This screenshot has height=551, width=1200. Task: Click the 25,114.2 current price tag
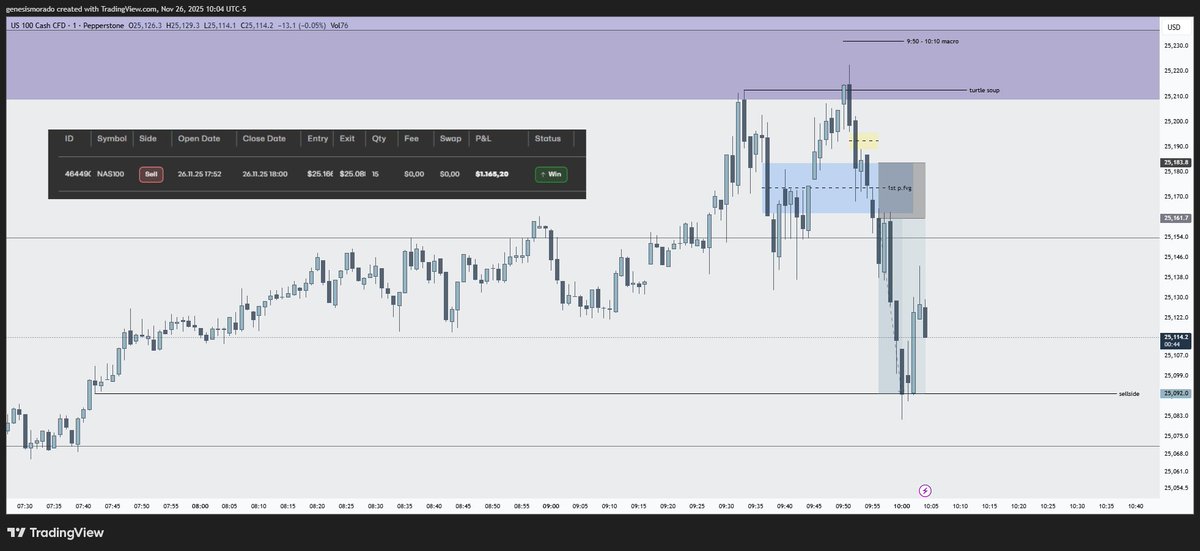click(1175, 341)
